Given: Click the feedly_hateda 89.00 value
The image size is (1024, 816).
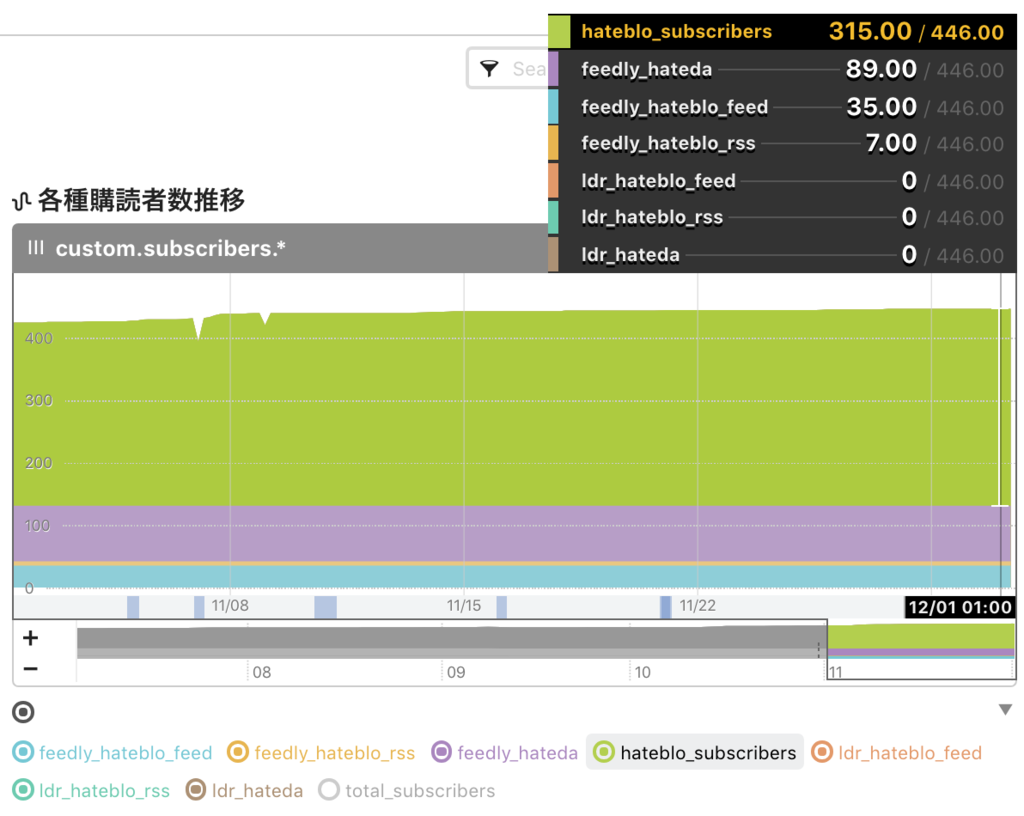Looking at the screenshot, I should pyautogui.click(x=881, y=69).
